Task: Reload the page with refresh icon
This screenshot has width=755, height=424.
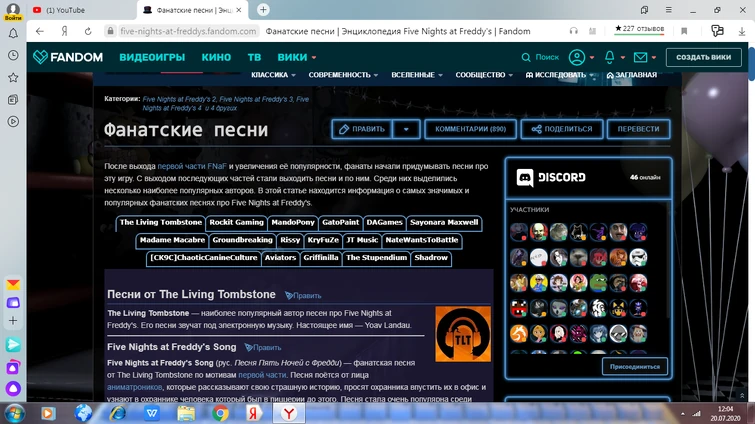Action: pos(88,31)
